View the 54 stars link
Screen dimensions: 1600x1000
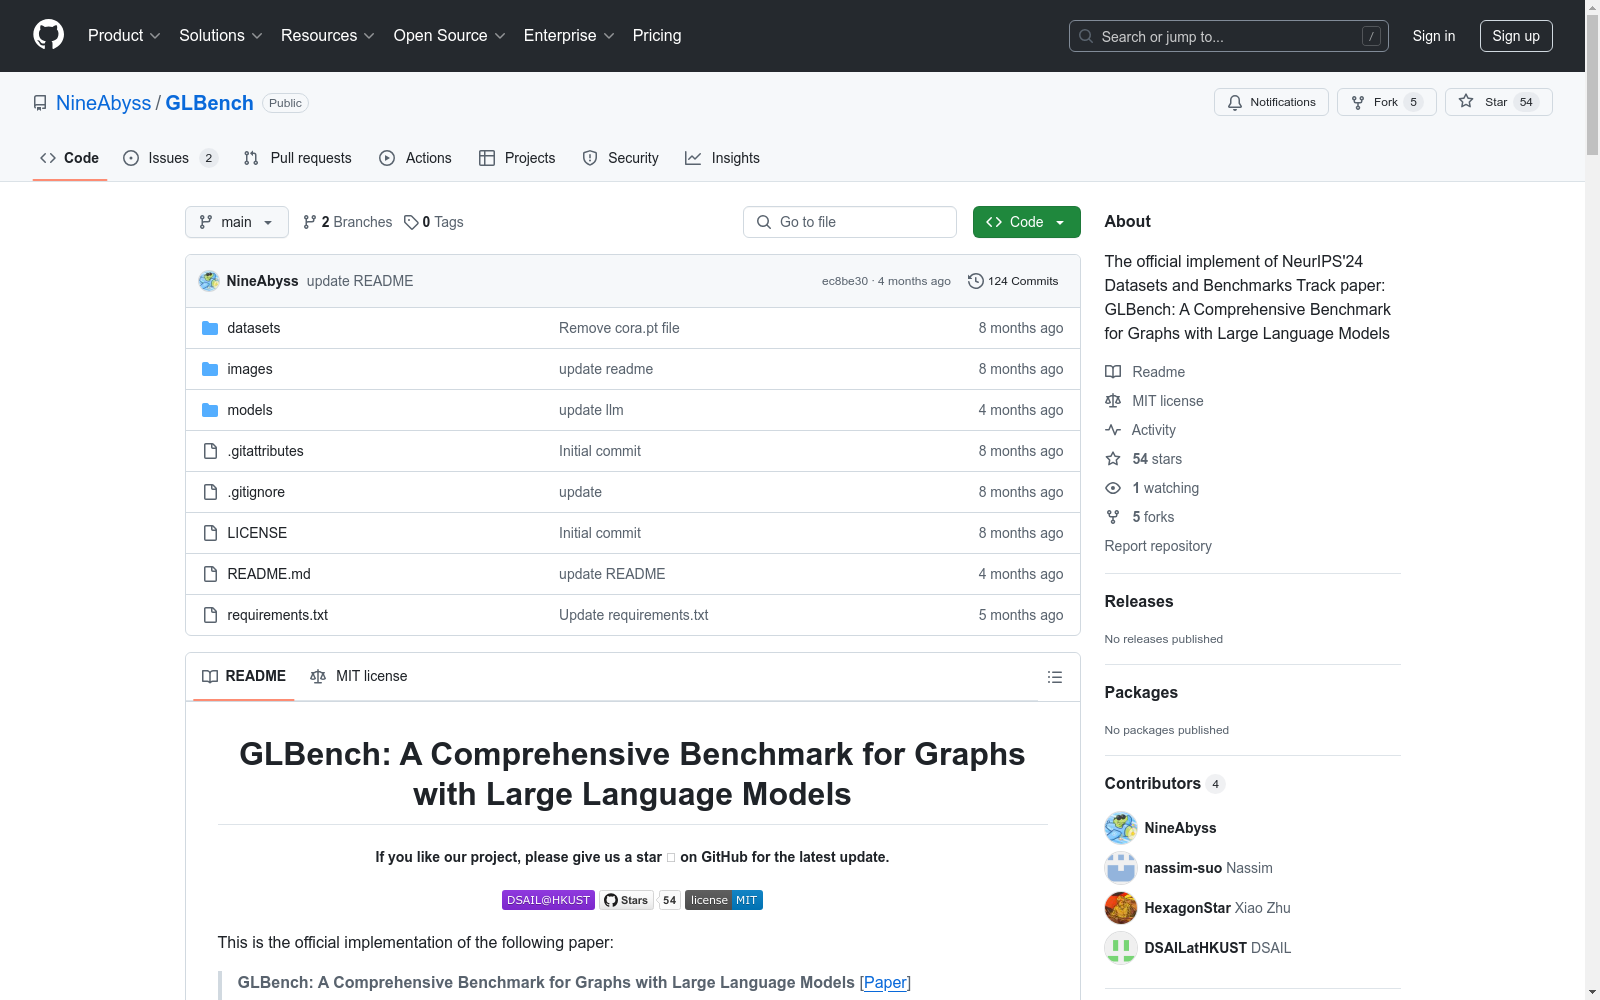click(1144, 459)
